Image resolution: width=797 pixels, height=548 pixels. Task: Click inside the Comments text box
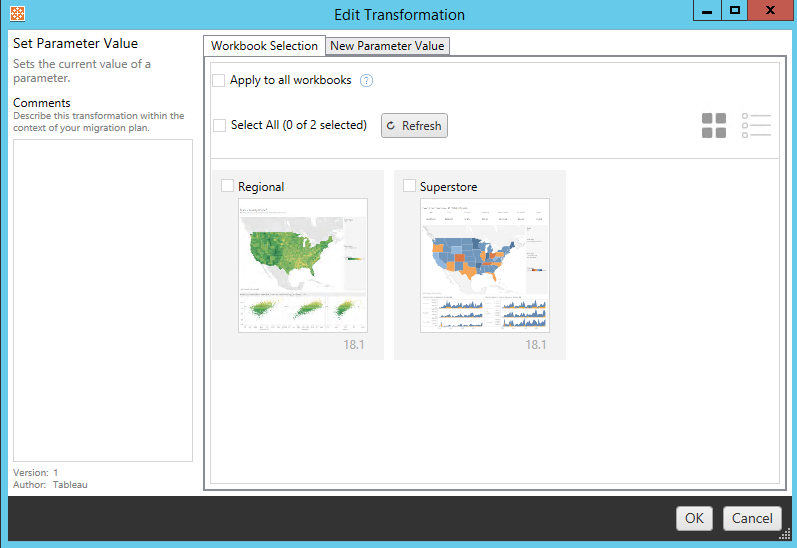(x=102, y=300)
